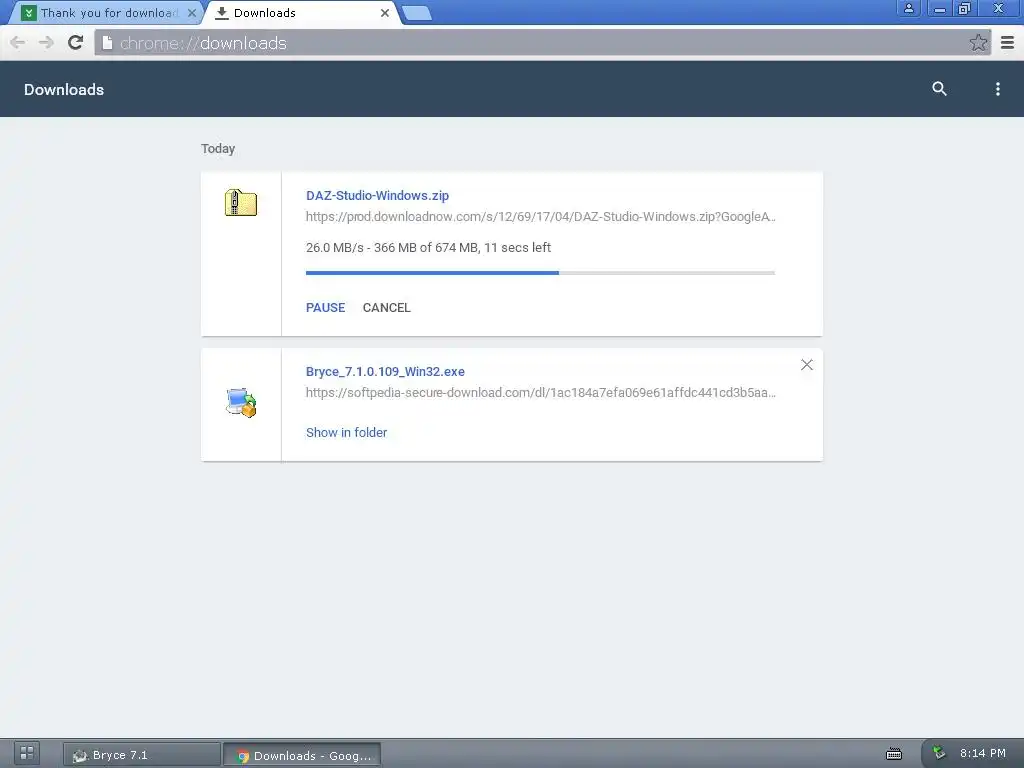
Task: Open the Bryce_7.1.0.109_Win32.exe link
Action: tap(385, 372)
